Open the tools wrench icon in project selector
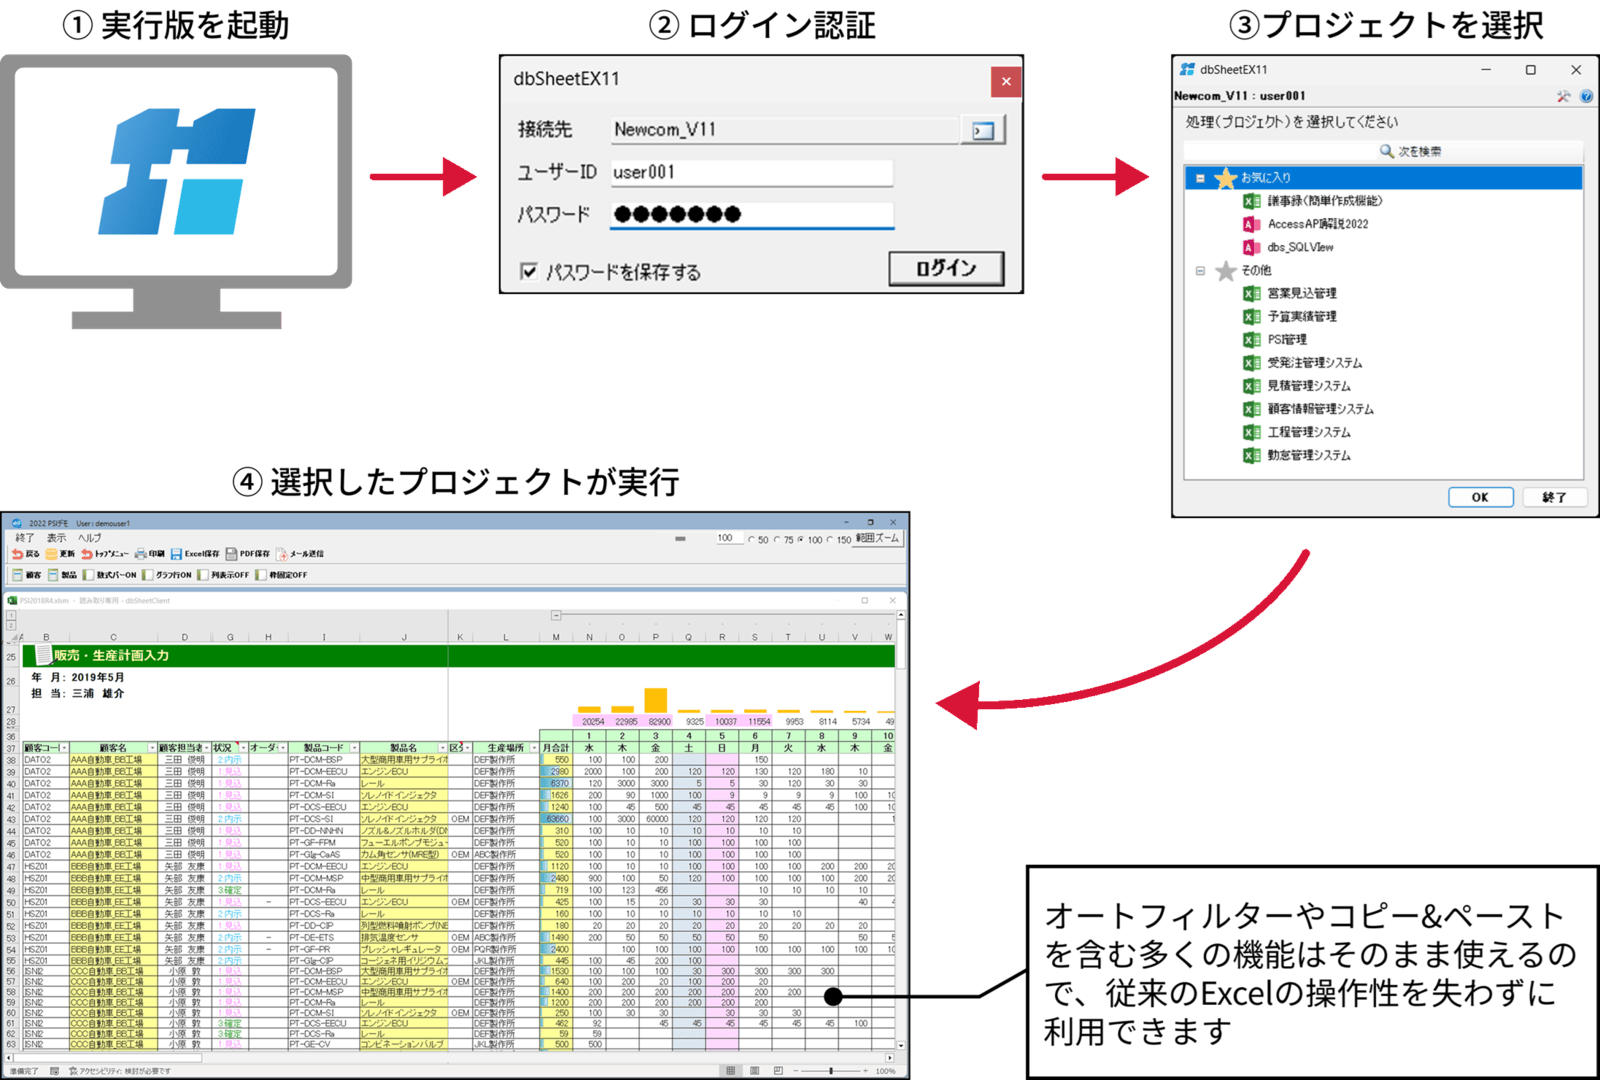 point(1563,96)
